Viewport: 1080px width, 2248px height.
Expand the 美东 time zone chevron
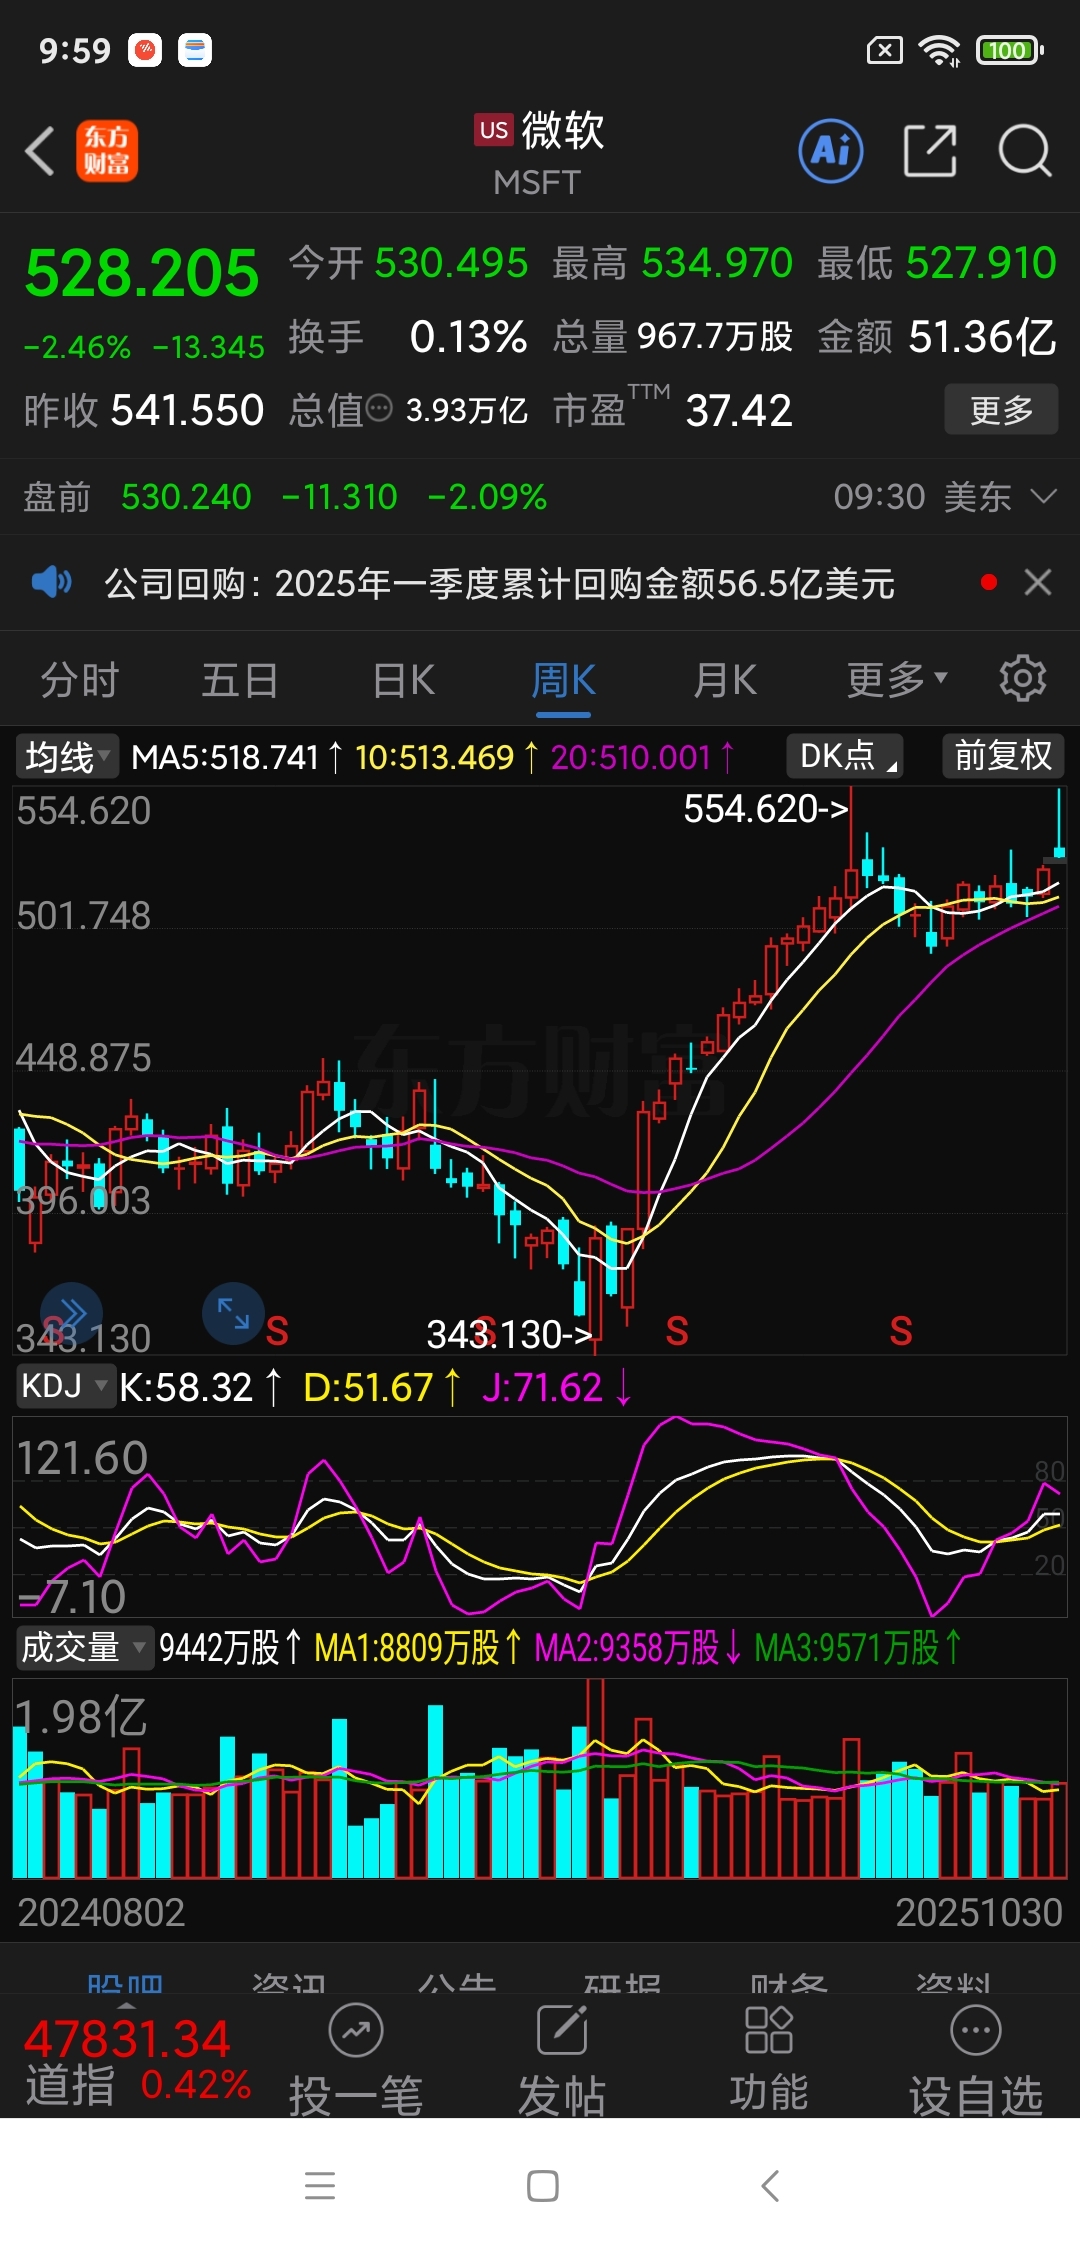tap(1043, 496)
